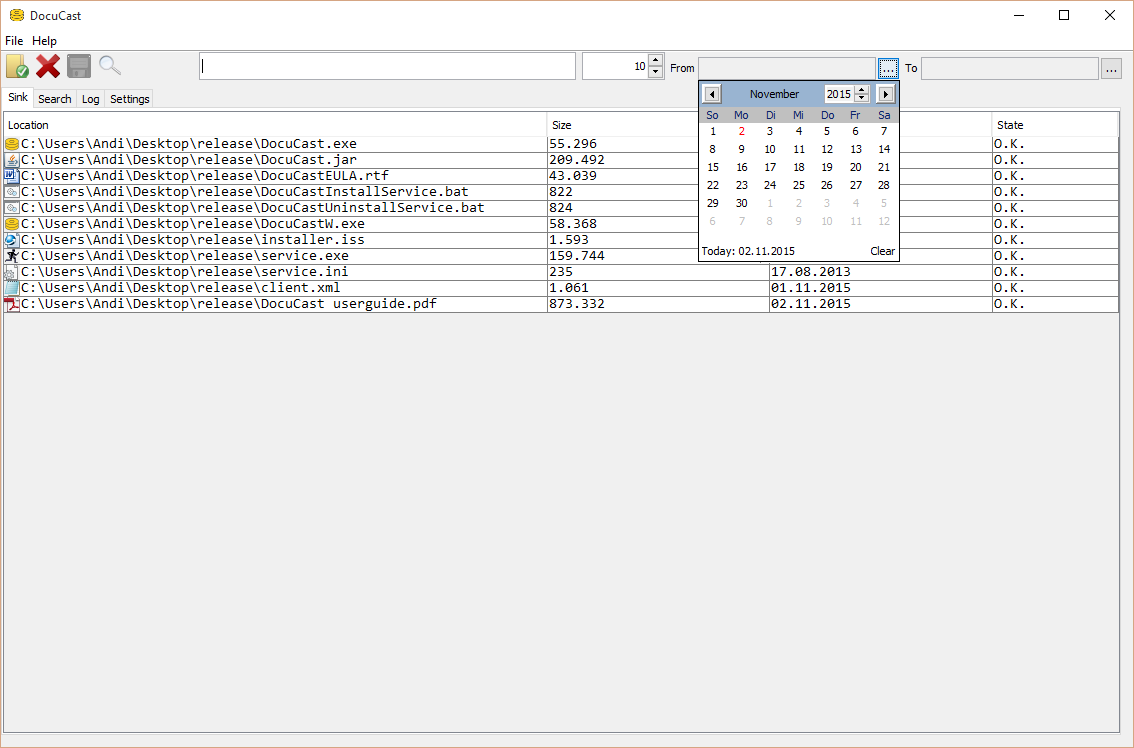Click Today: 02.11.2015 in the calendar
The width and height of the screenshot is (1134, 748).
click(748, 251)
